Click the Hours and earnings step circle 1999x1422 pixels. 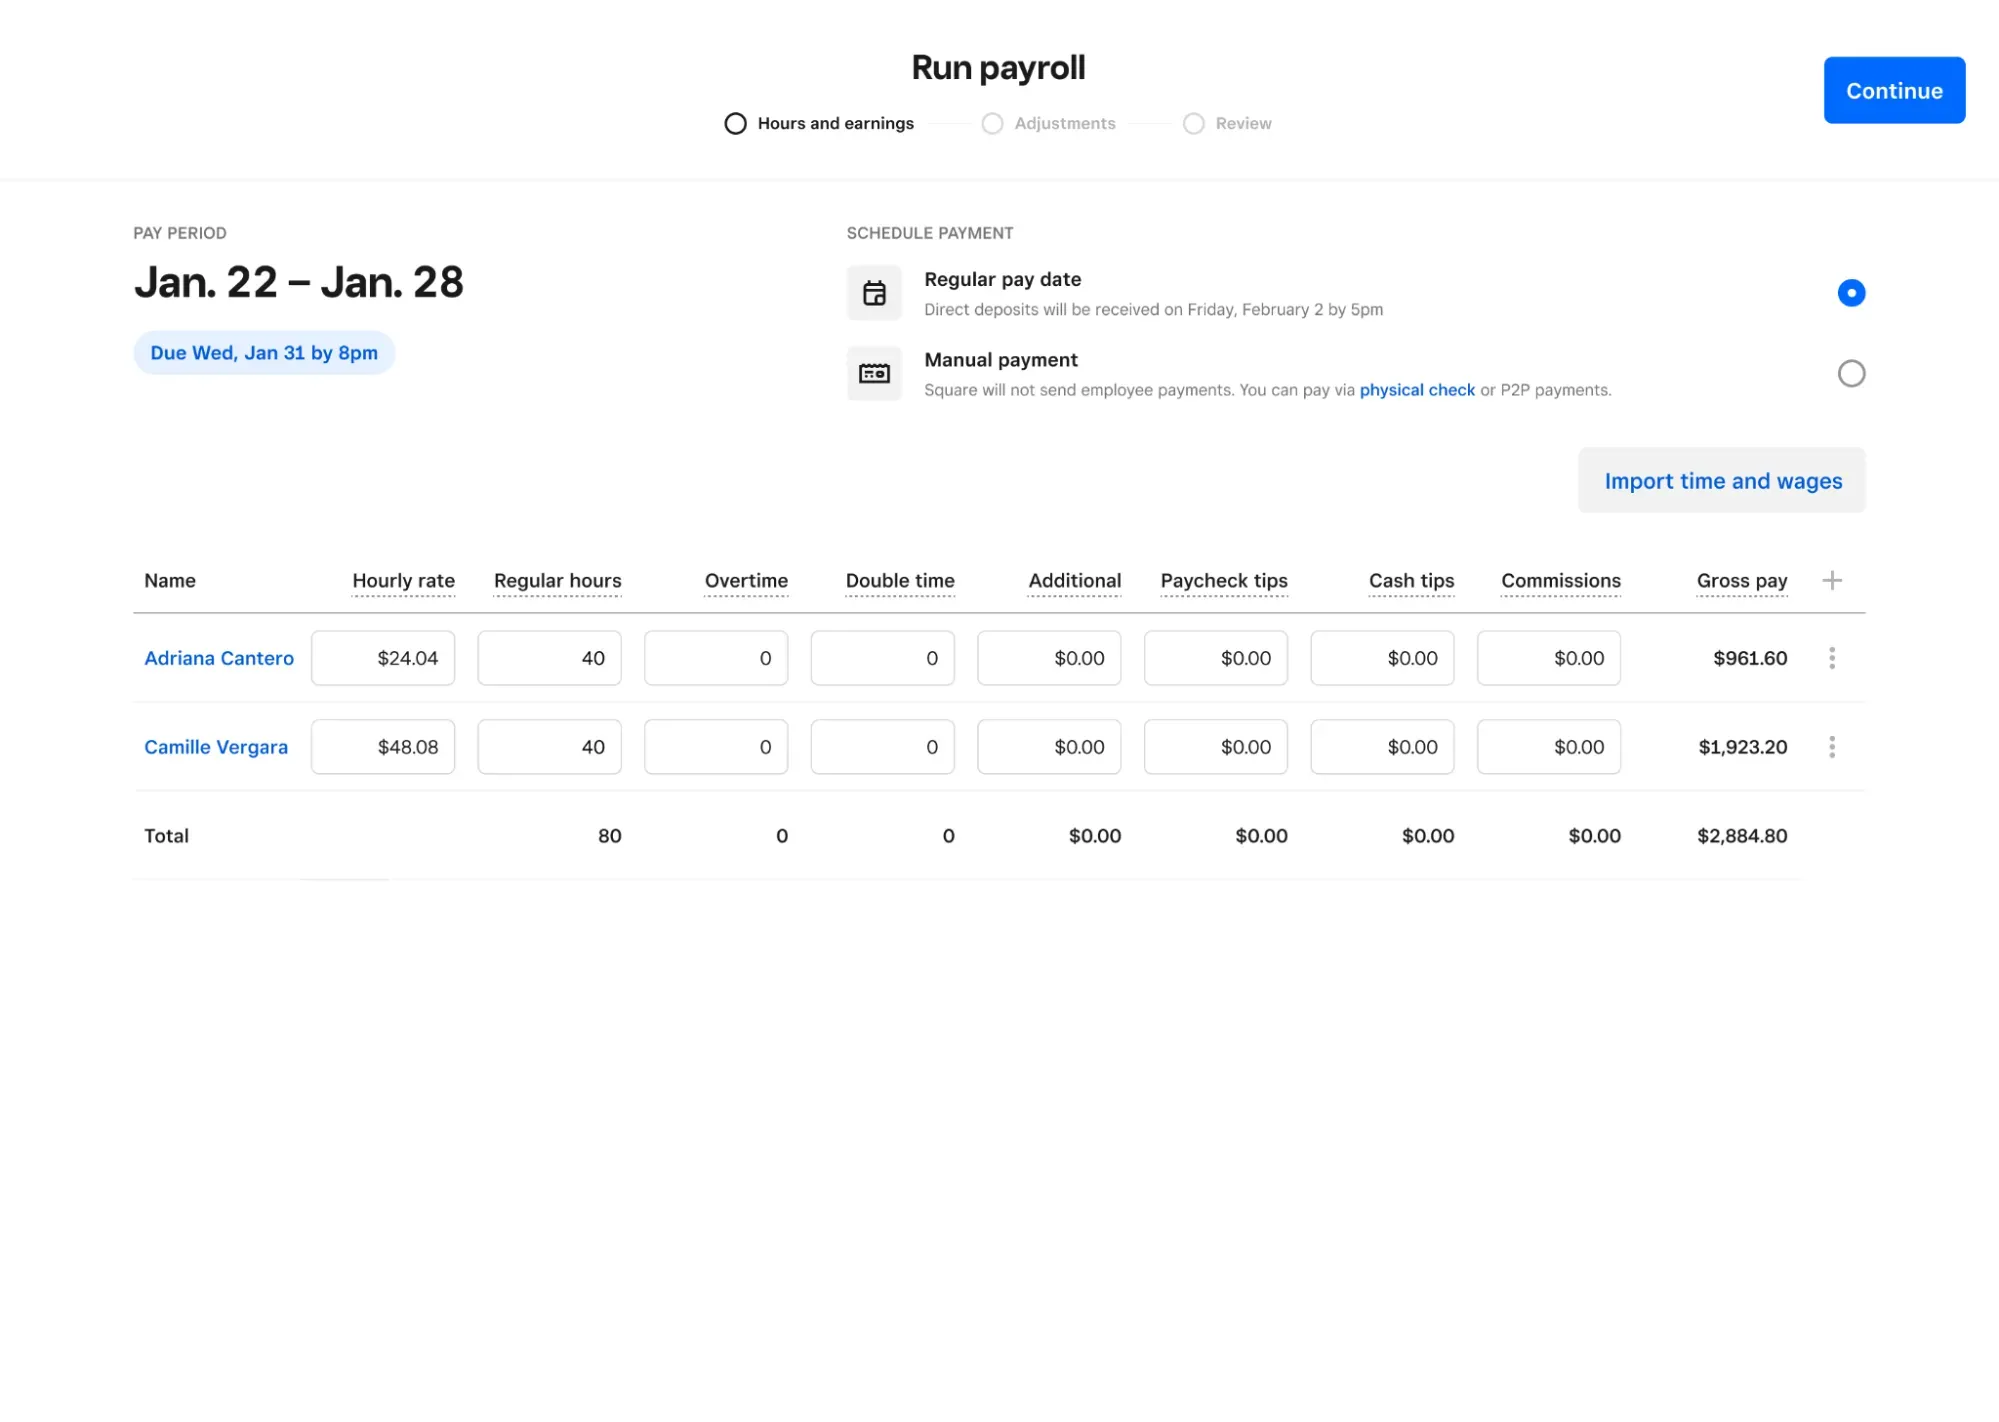[x=736, y=123]
